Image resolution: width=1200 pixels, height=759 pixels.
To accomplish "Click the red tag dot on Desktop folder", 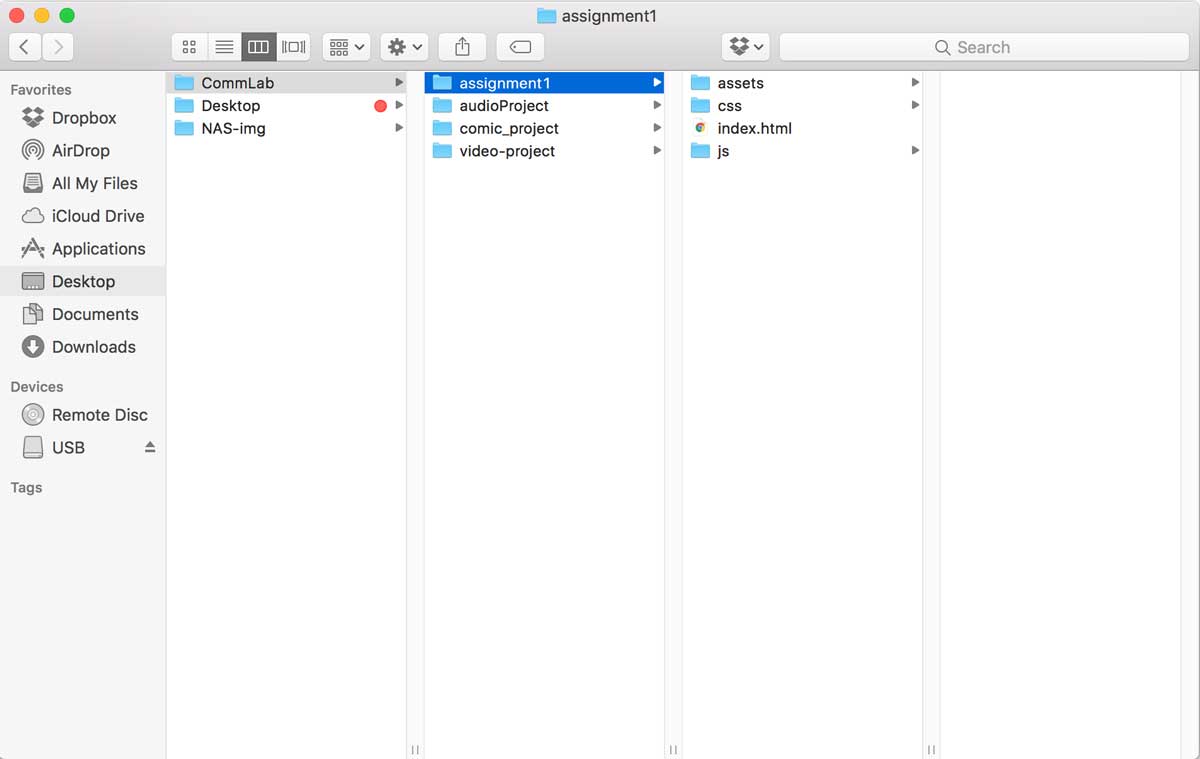I will click(x=380, y=106).
